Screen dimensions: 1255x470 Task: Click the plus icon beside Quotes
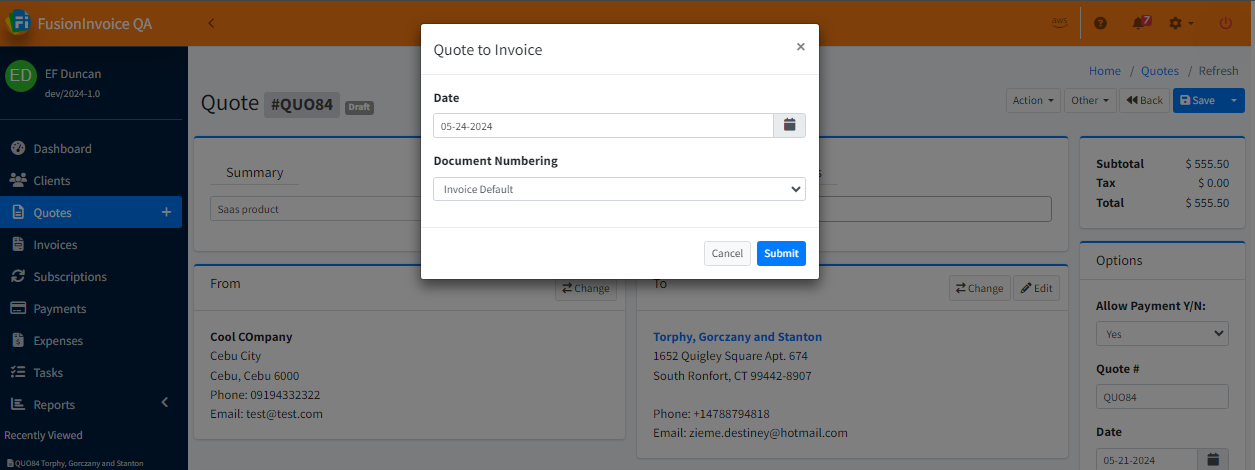166,212
